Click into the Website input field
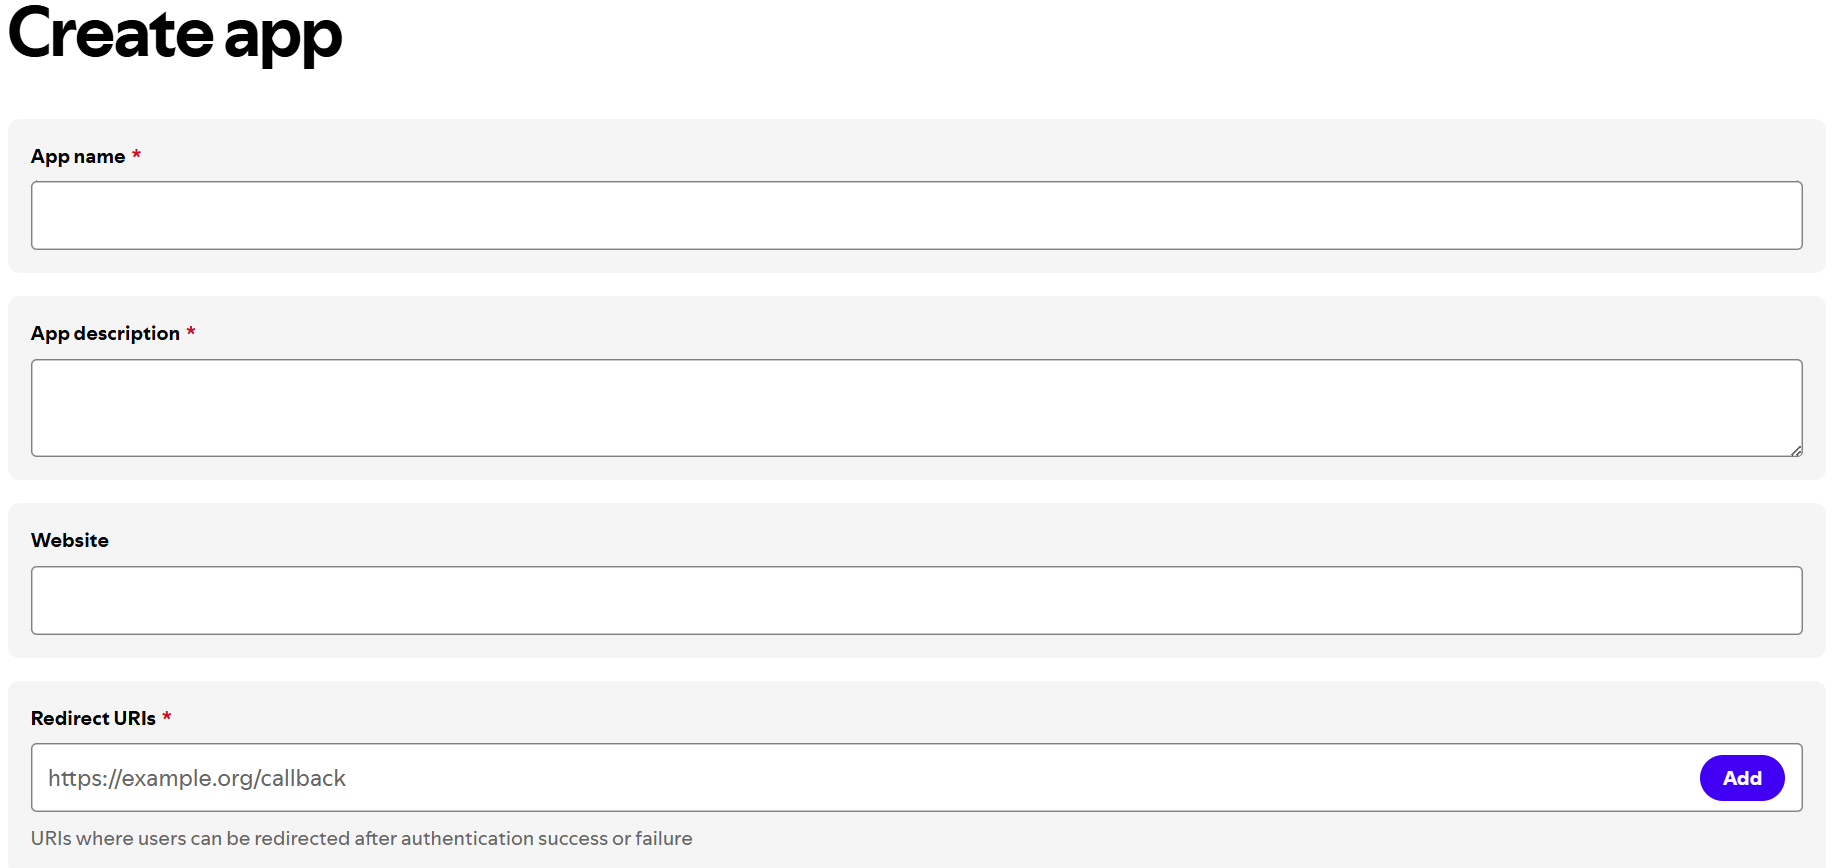Viewport: 1841px width, 868px height. [x=916, y=600]
